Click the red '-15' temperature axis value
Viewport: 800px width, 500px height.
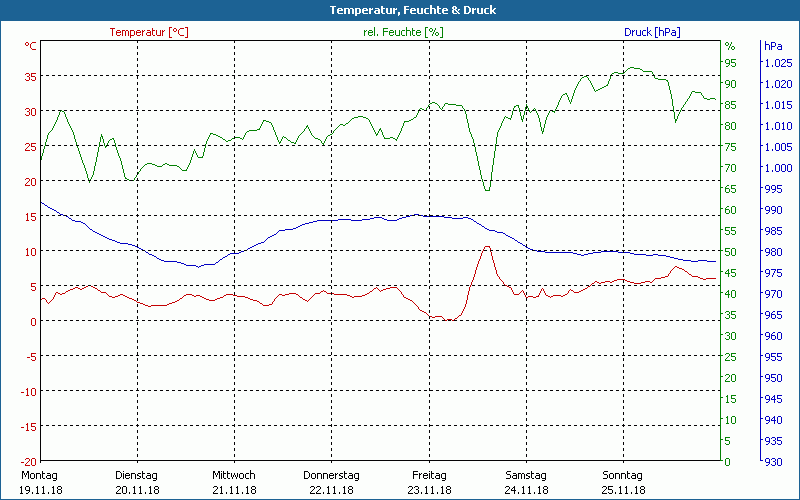pyautogui.click(x=29, y=427)
